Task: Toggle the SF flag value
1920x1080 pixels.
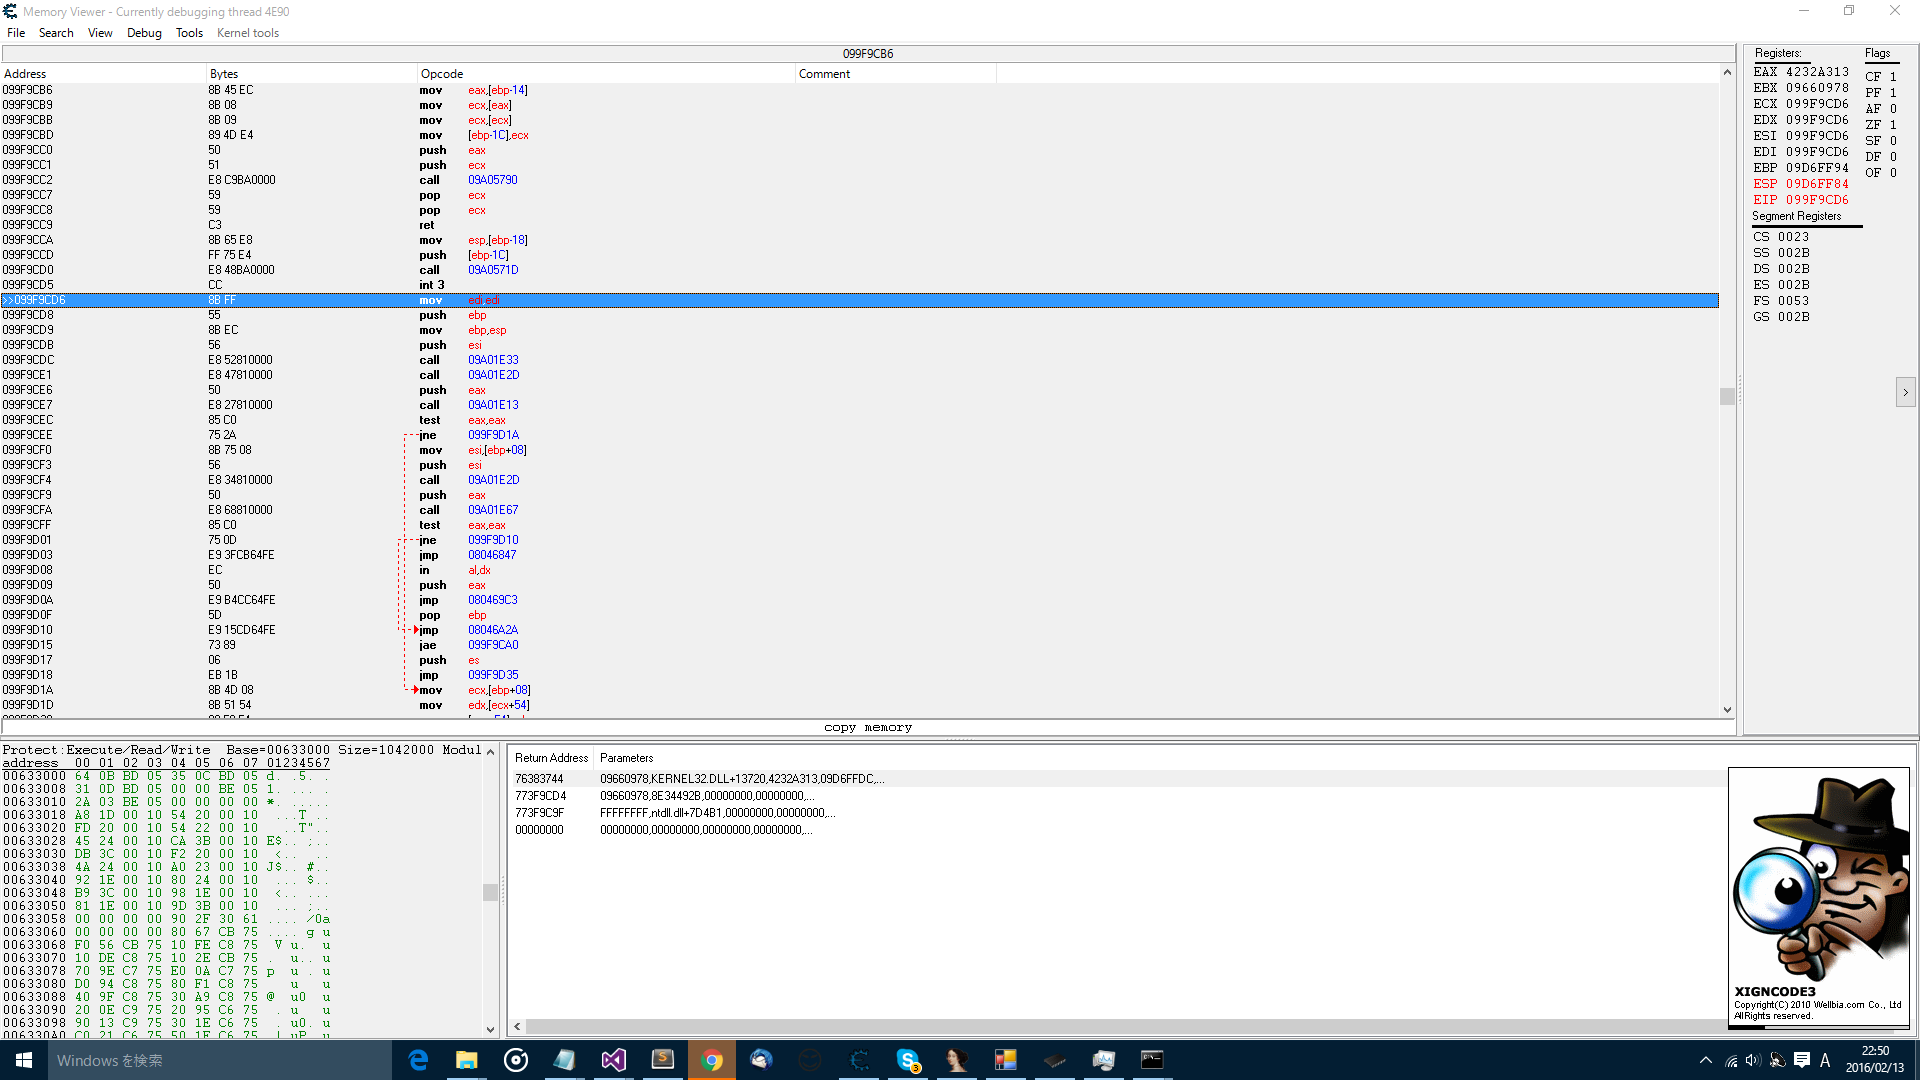Action: pos(1892,141)
